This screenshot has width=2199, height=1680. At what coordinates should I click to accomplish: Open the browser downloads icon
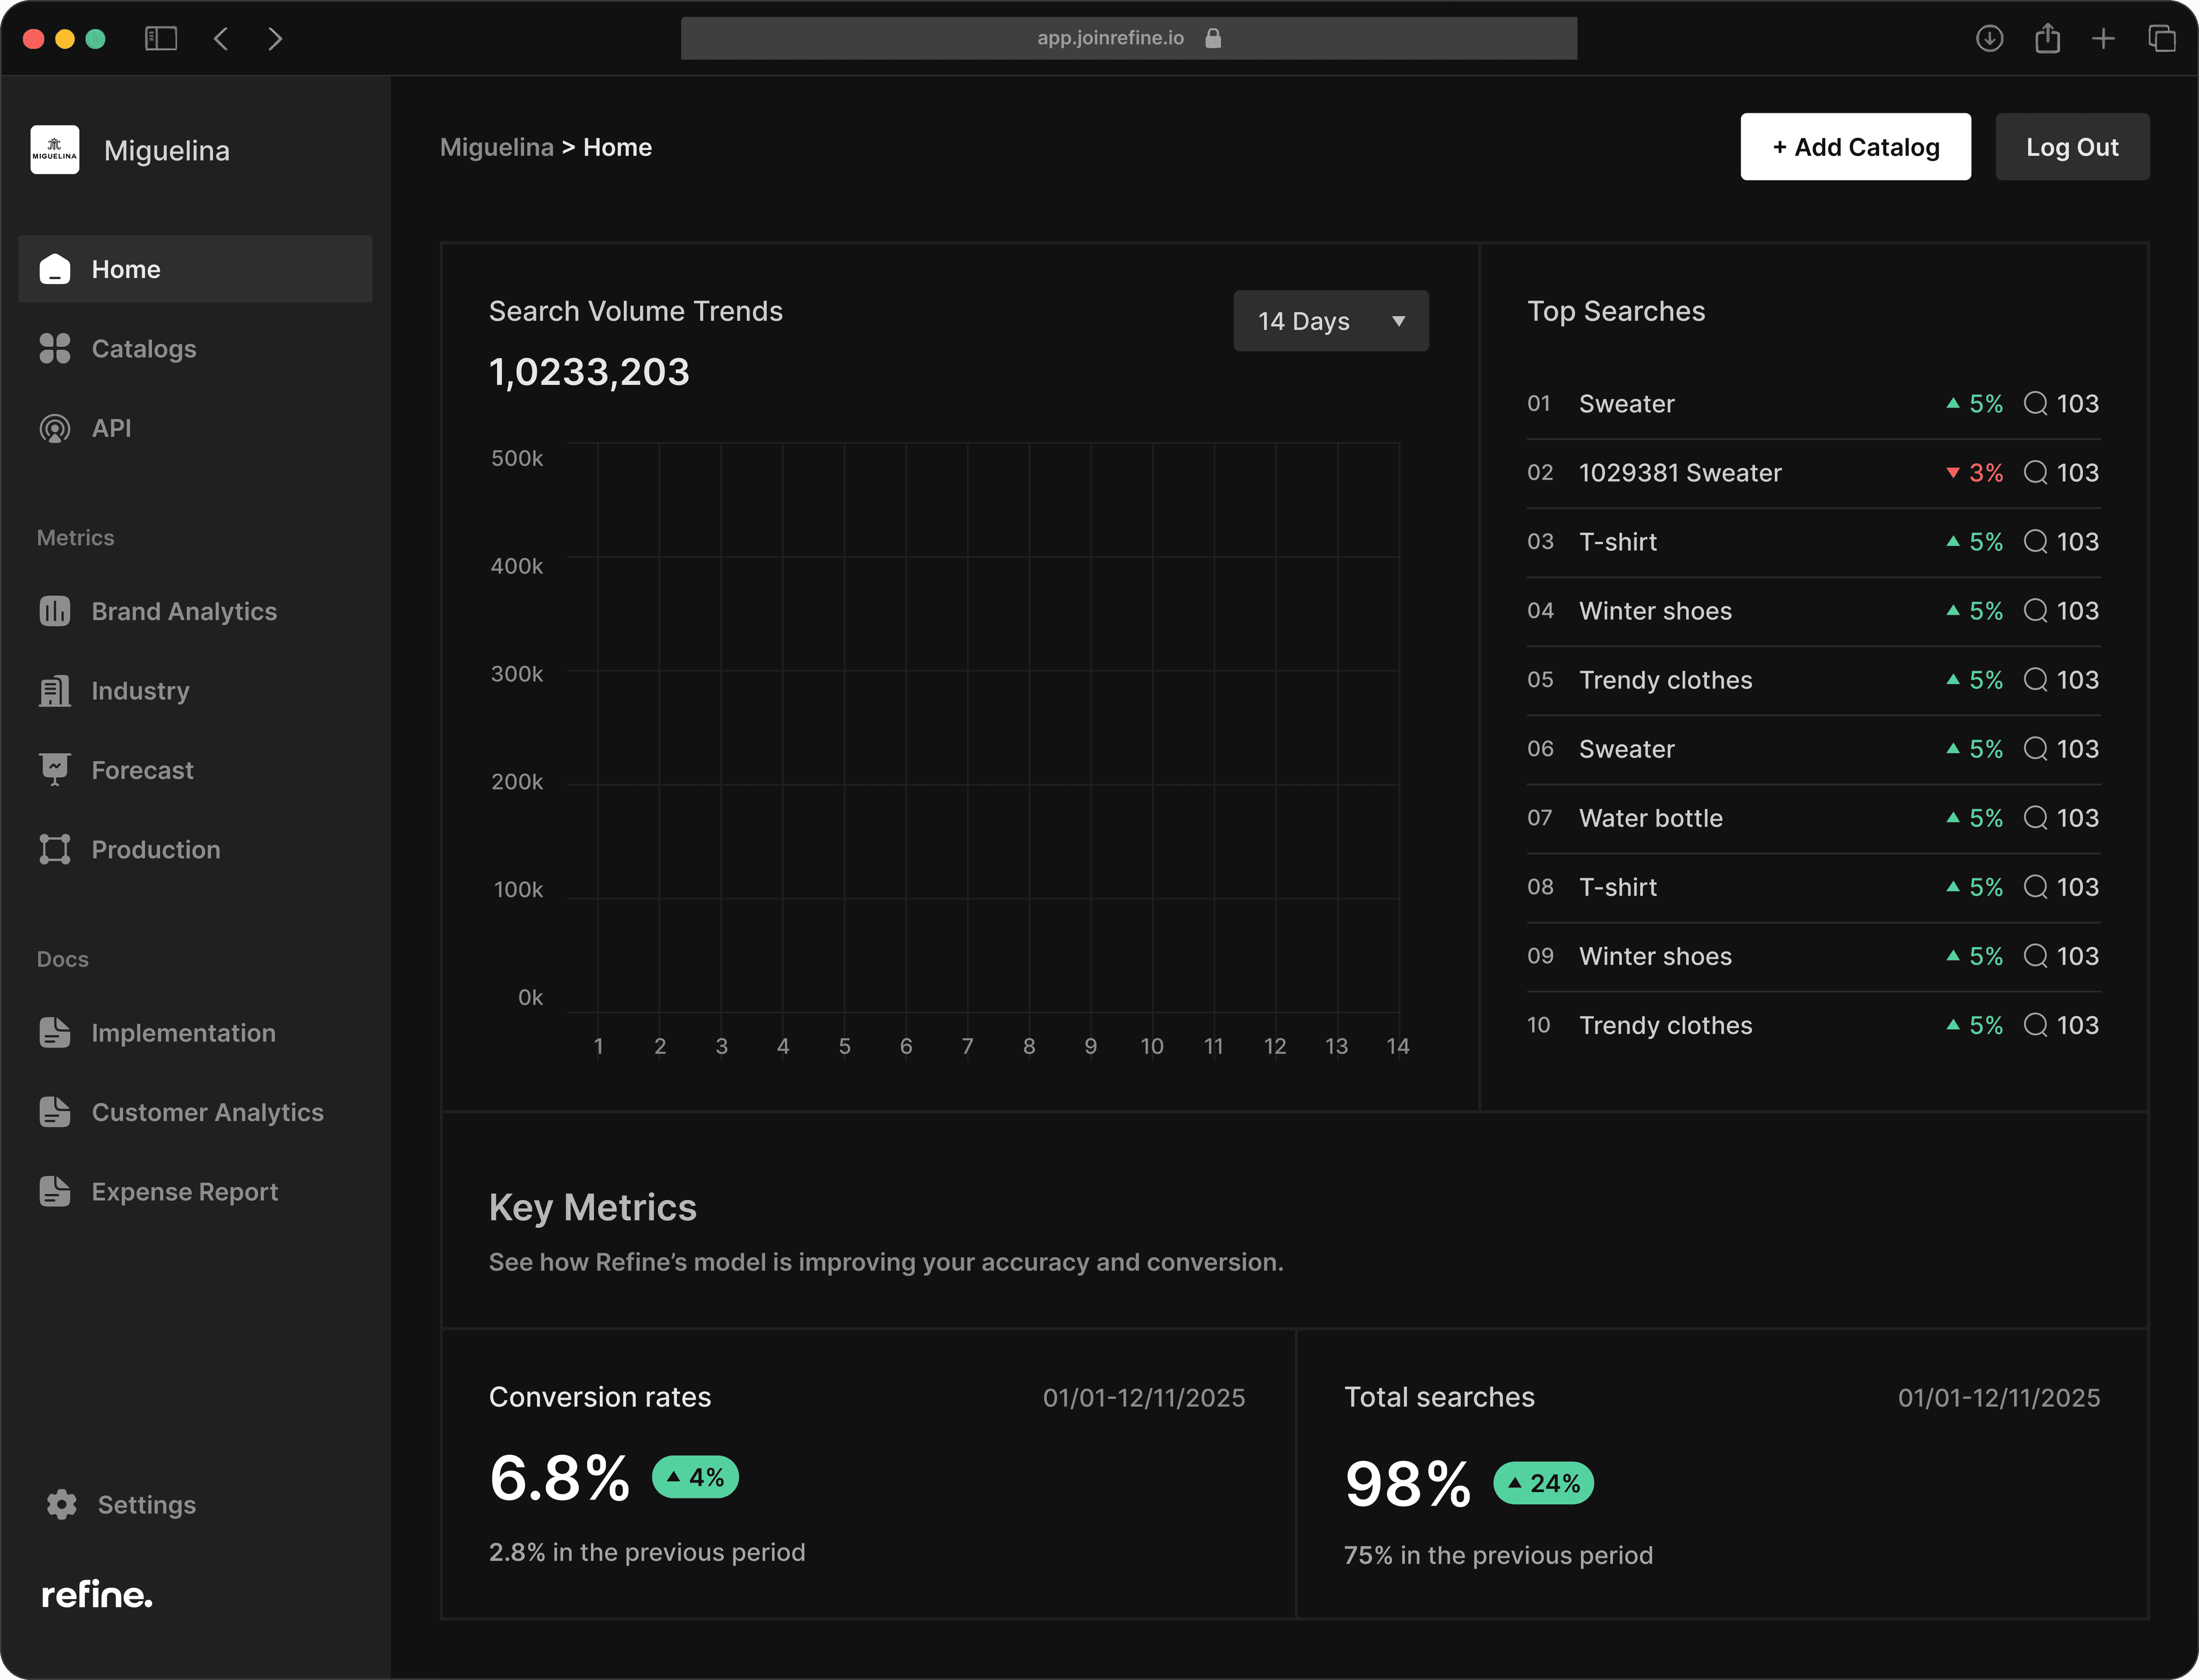pyautogui.click(x=1989, y=38)
